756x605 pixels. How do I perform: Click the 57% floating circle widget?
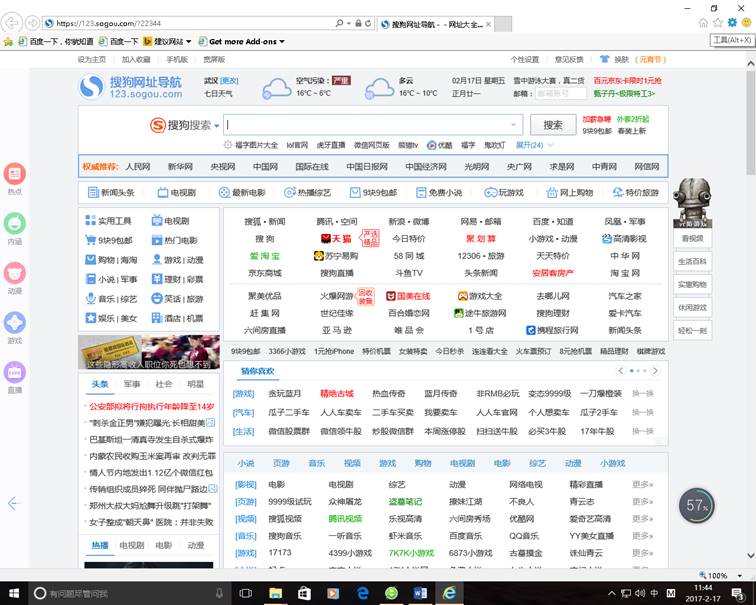click(697, 506)
